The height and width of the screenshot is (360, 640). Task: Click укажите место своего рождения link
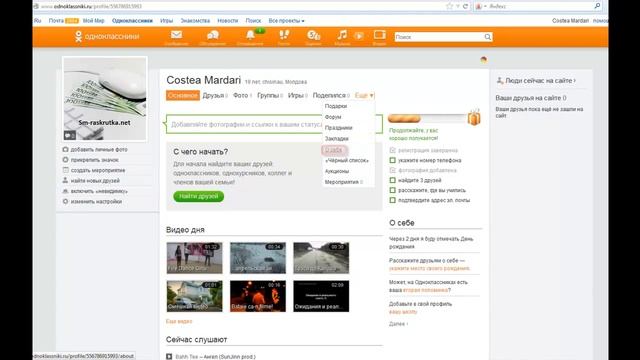429,268
